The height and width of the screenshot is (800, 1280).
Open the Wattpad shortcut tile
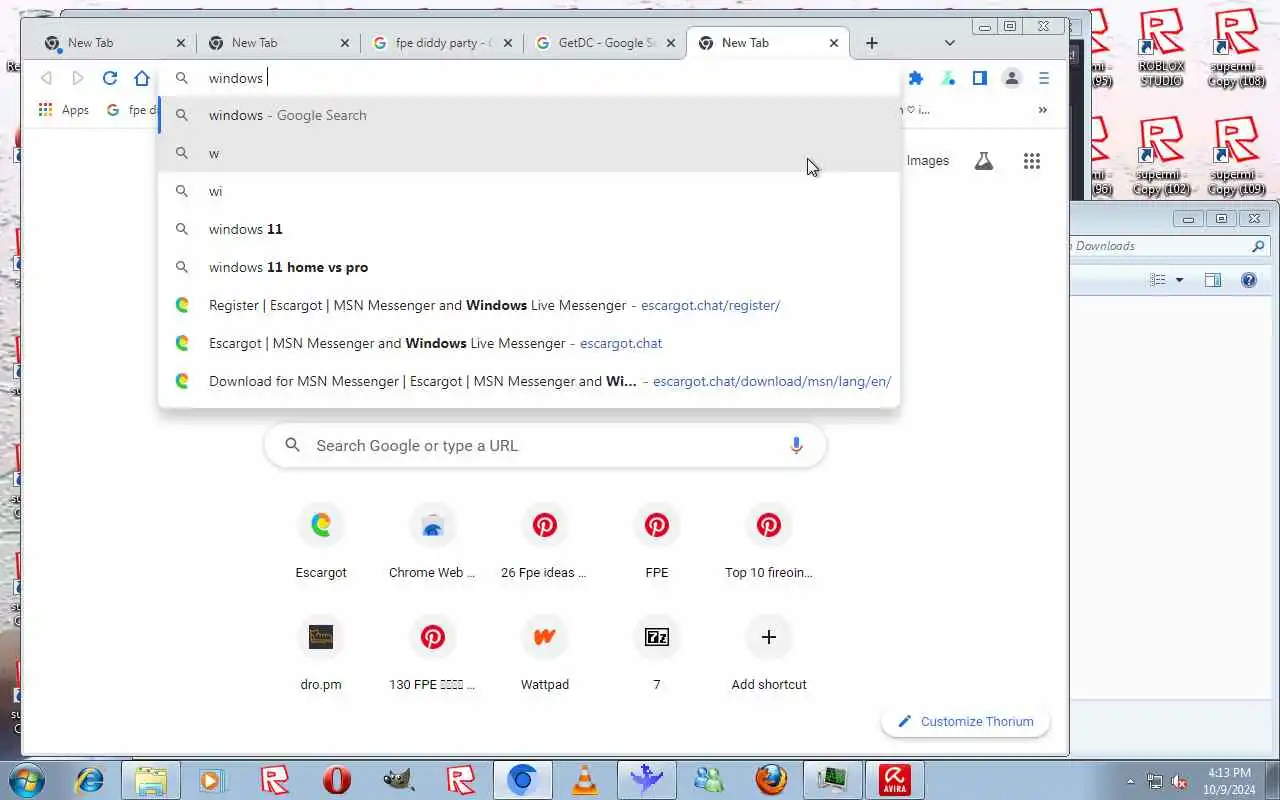[x=545, y=653]
